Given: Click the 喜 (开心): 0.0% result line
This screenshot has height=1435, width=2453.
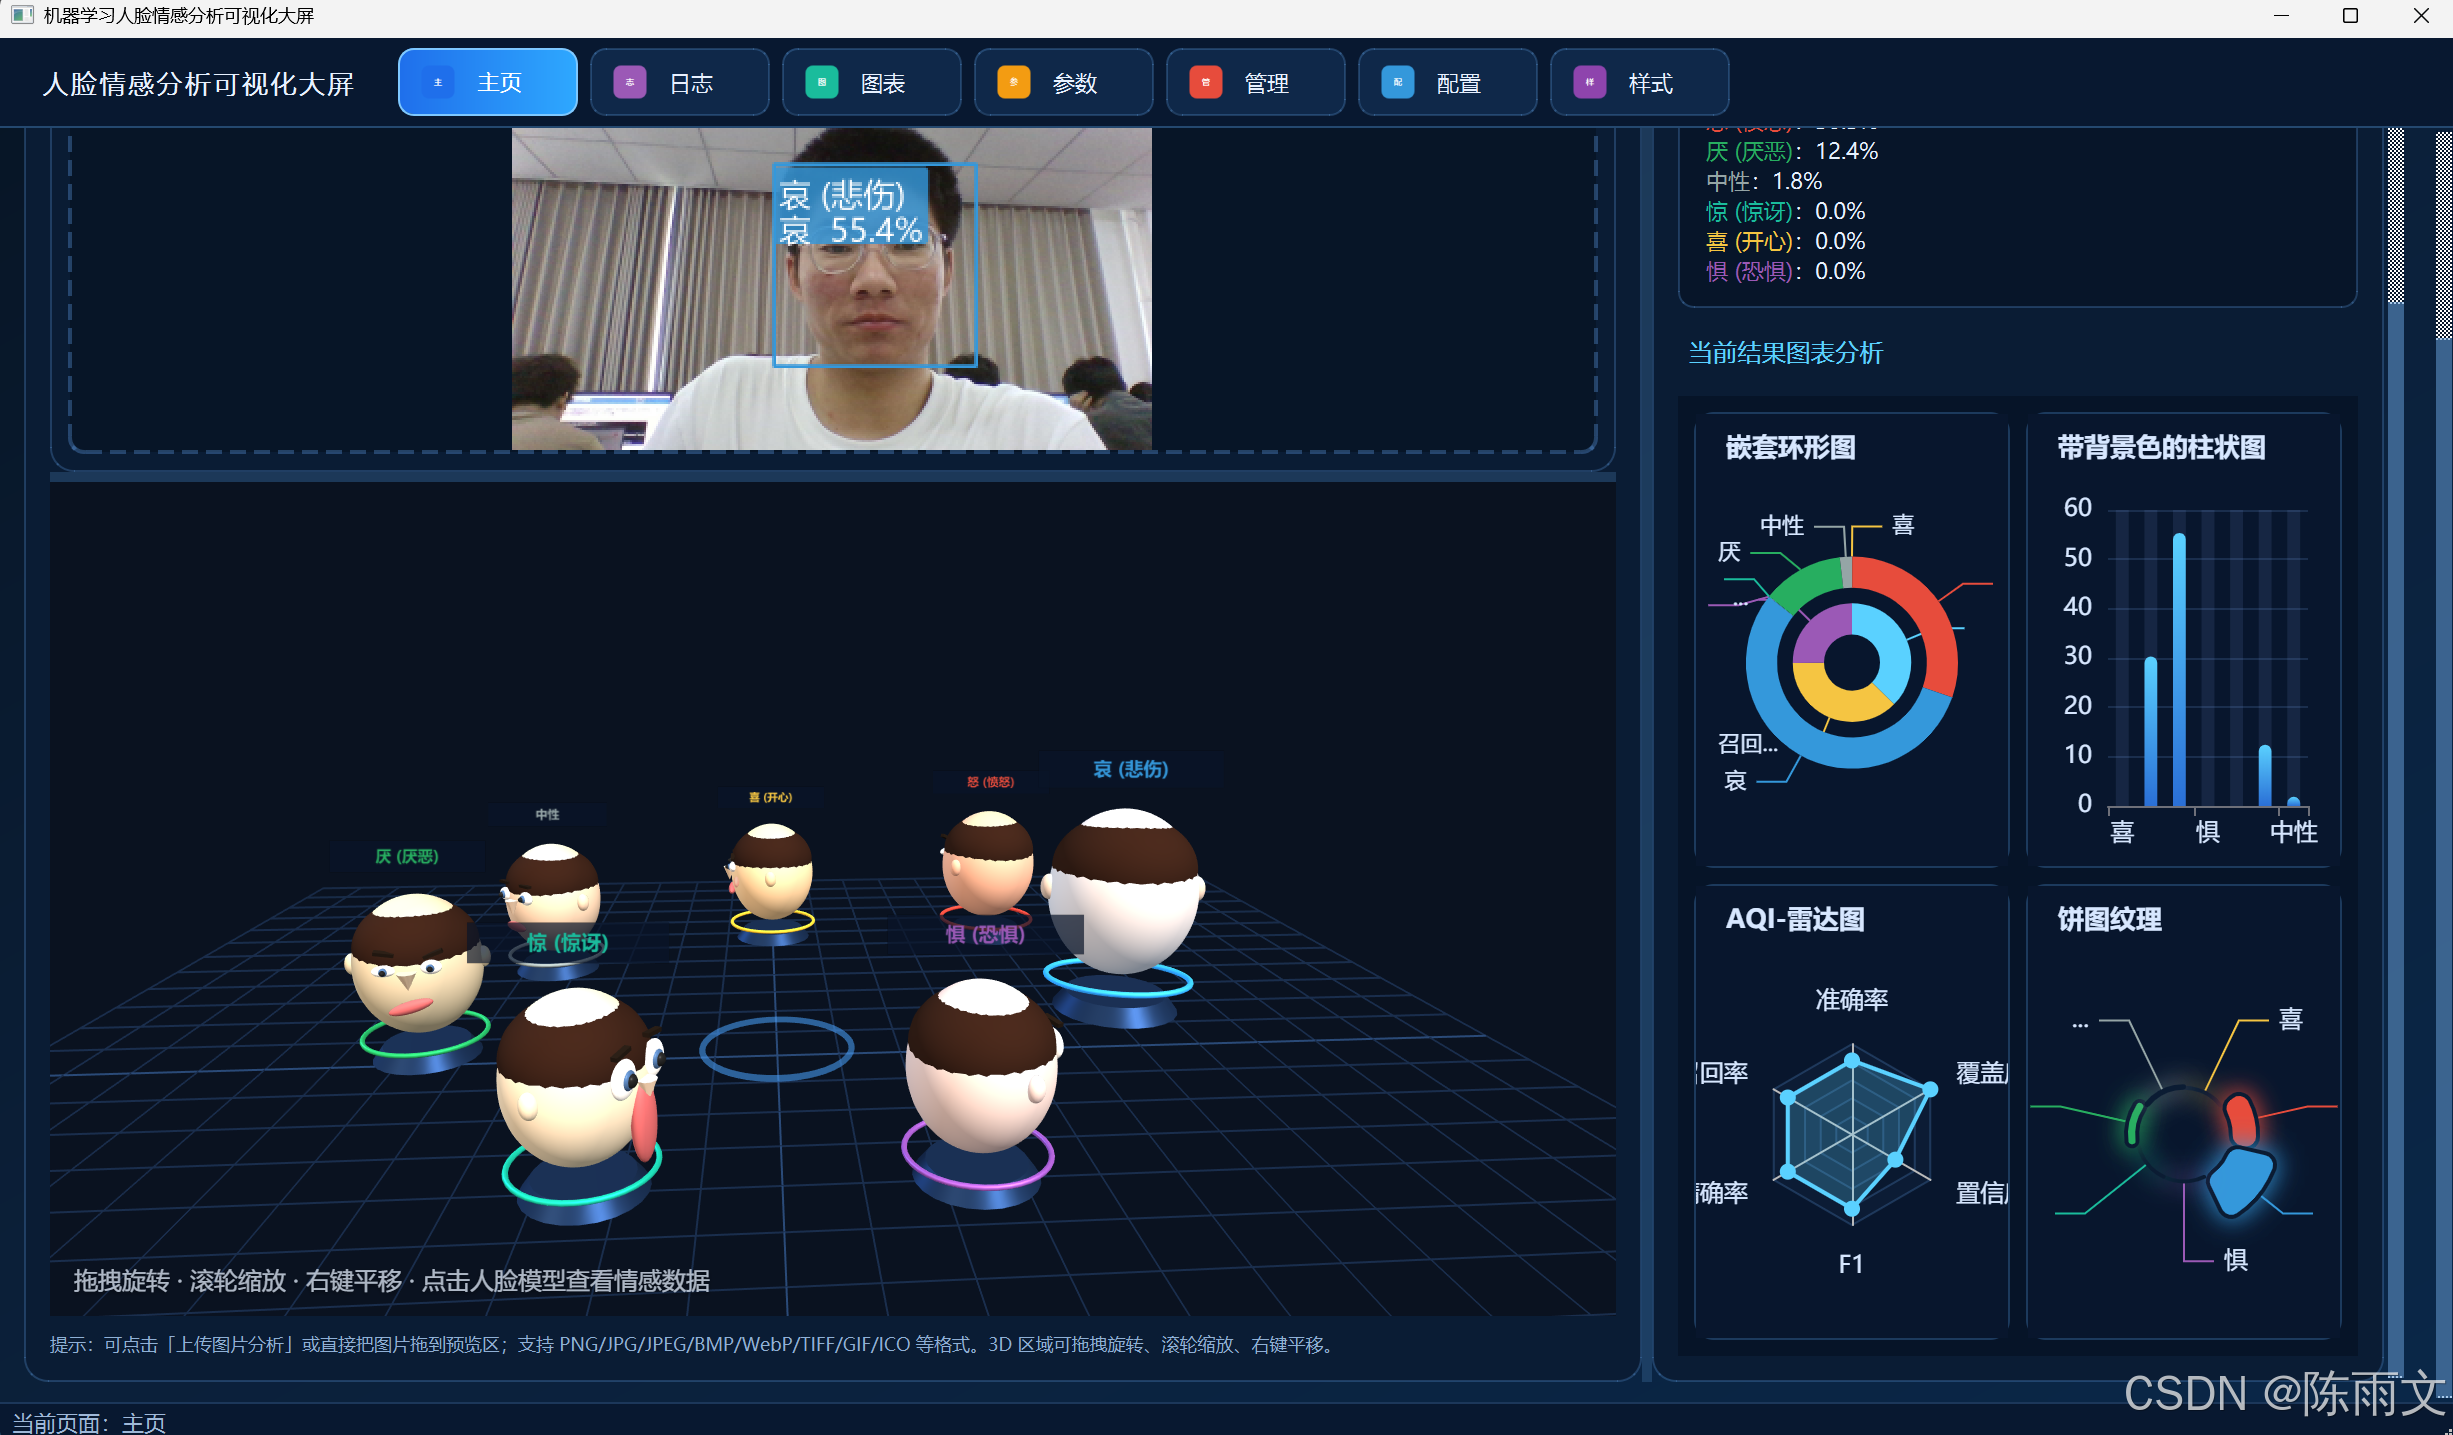Looking at the screenshot, I should tap(1785, 242).
